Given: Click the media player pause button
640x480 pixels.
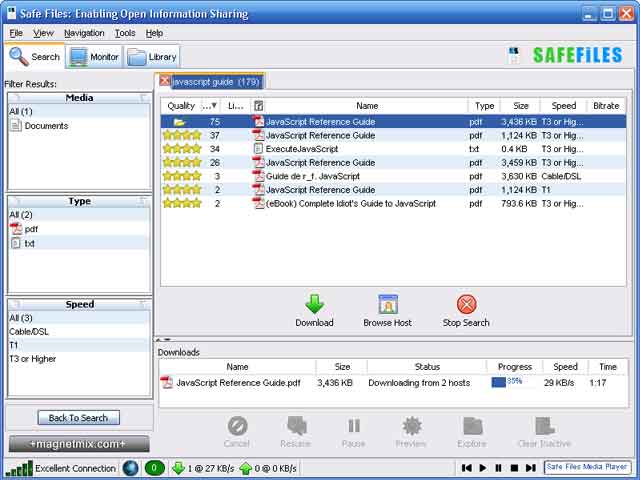Looking at the screenshot, I should 498,468.
